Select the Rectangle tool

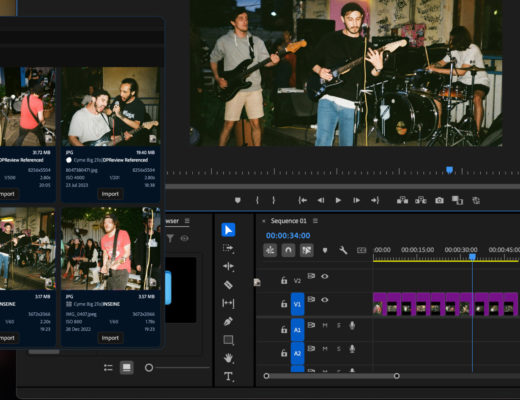coord(228,340)
